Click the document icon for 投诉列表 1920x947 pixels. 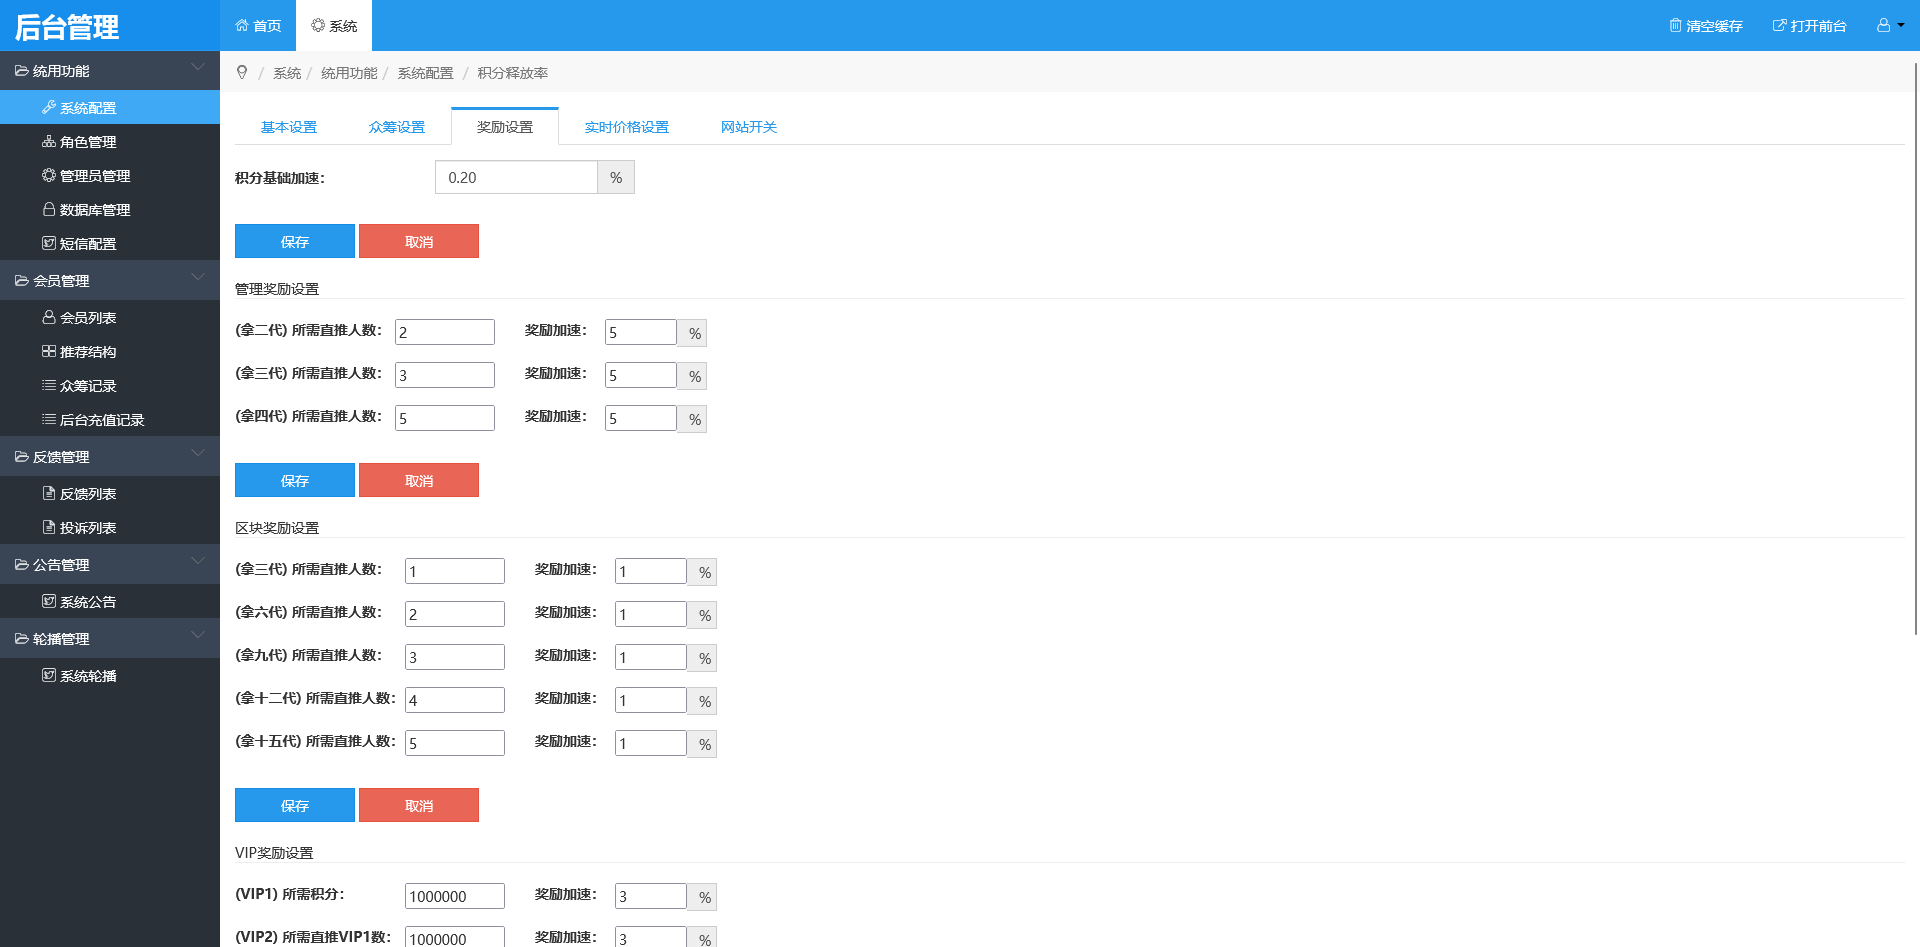(49, 527)
